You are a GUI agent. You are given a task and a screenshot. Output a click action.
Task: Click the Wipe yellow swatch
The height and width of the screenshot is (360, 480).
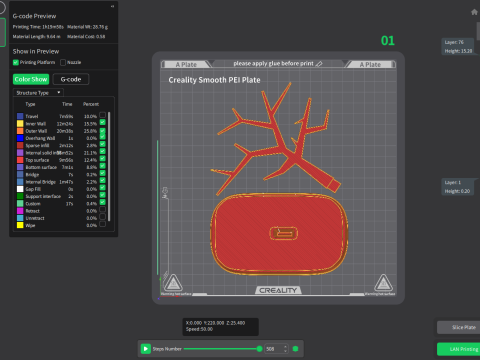[20, 225]
